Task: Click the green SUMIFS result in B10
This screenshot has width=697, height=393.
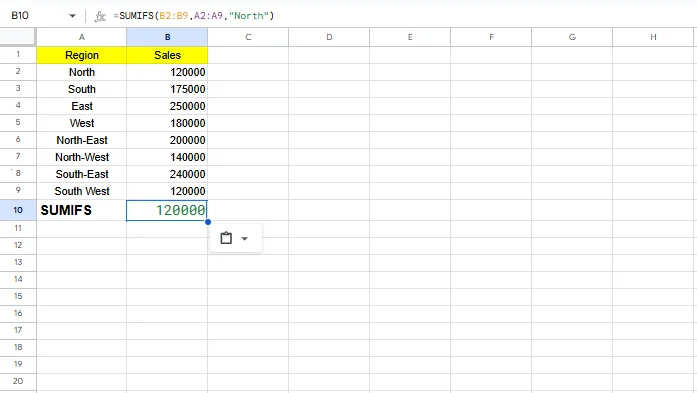Action: pos(167,210)
